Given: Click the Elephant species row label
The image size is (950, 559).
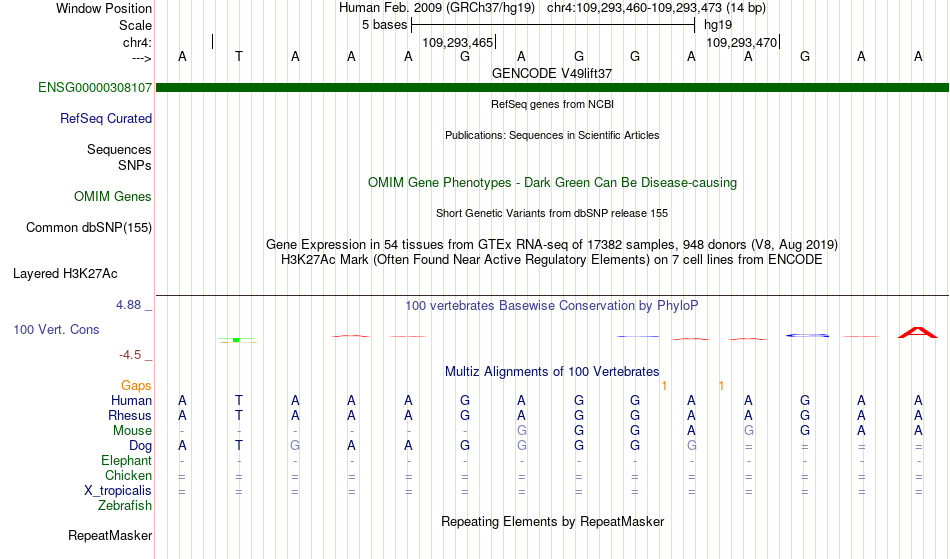Looking at the screenshot, I should [x=126, y=460].
